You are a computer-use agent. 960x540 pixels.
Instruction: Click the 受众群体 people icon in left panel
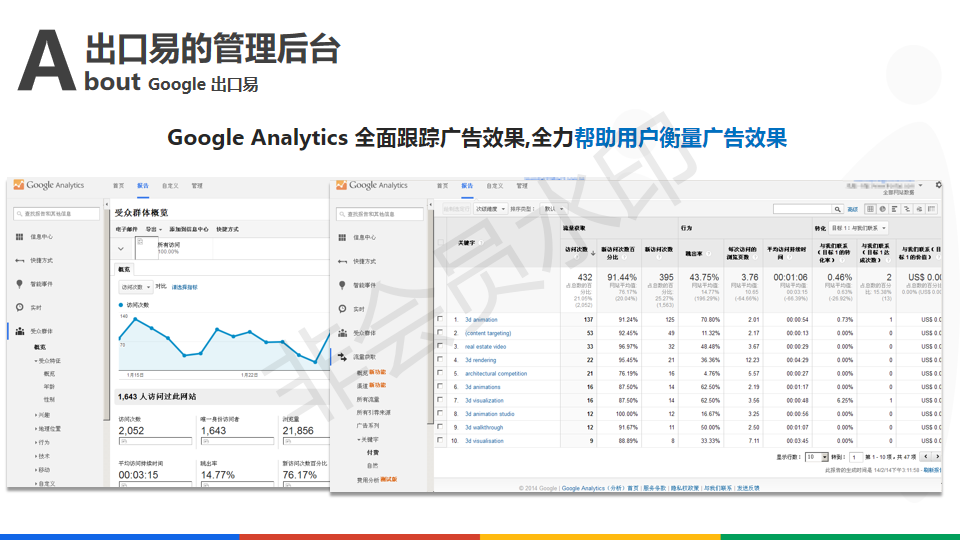pos(20,330)
